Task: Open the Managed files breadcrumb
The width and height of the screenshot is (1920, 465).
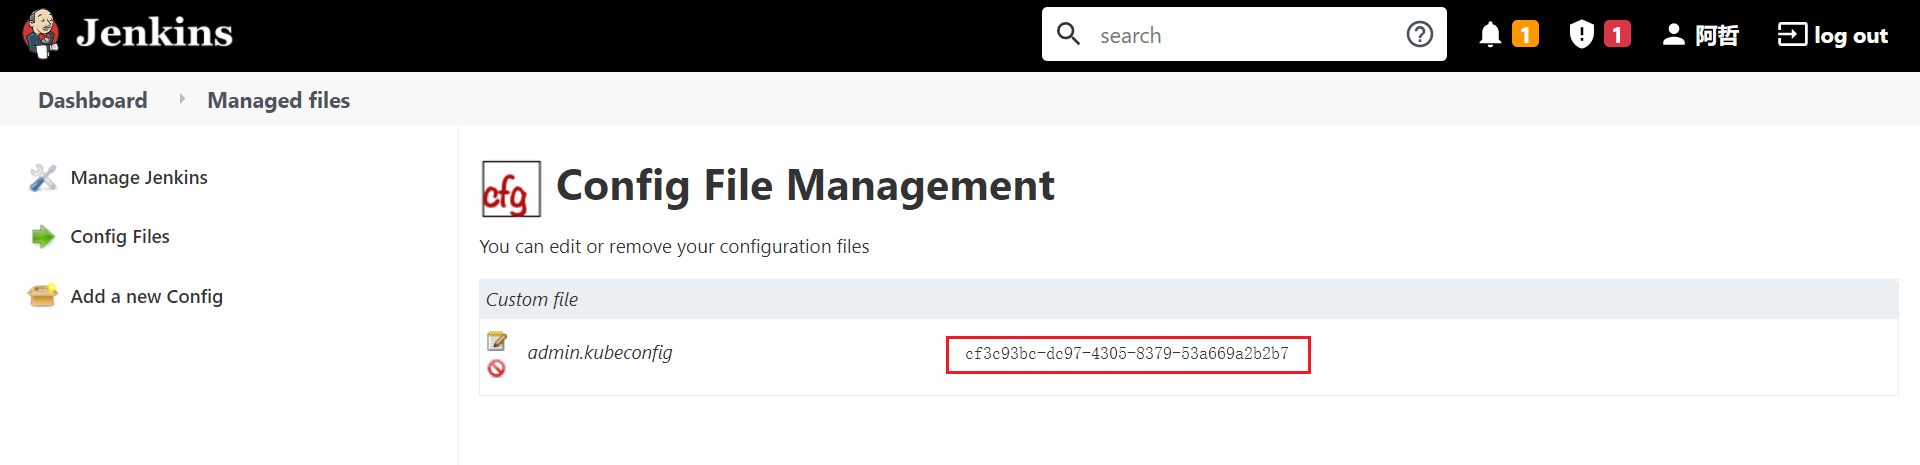Action: click(278, 100)
